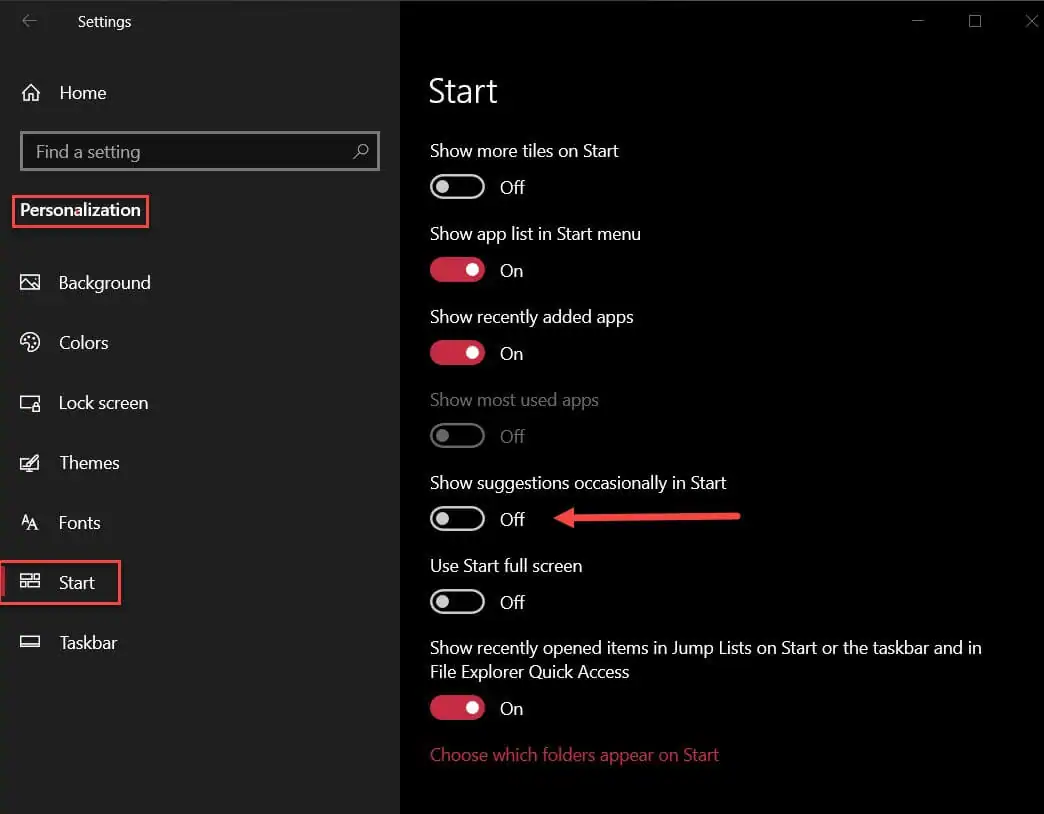
Task: Turn off recently opened items in Jump Lists
Action: pyautogui.click(x=457, y=708)
